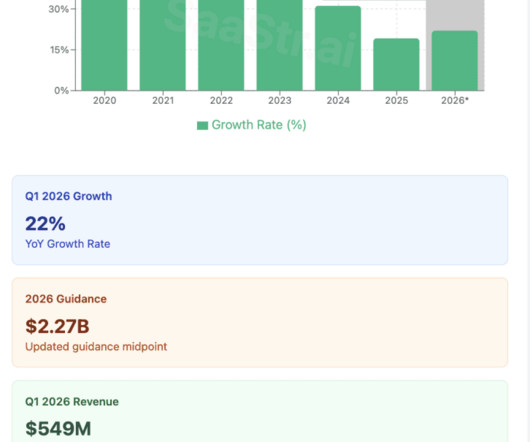This screenshot has height=442, width=530.
Task: Click the Q1 2026 Revenue card title
Action: point(72,402)
